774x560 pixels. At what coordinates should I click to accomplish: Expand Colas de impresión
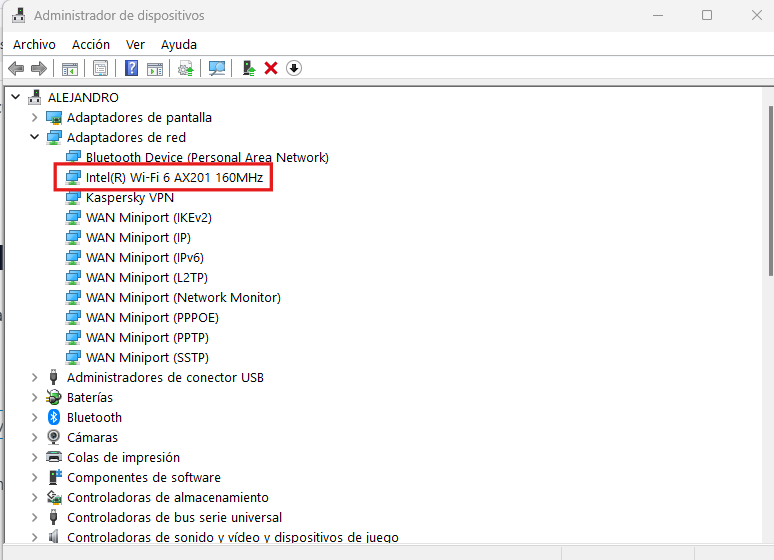tap(35, 457)
